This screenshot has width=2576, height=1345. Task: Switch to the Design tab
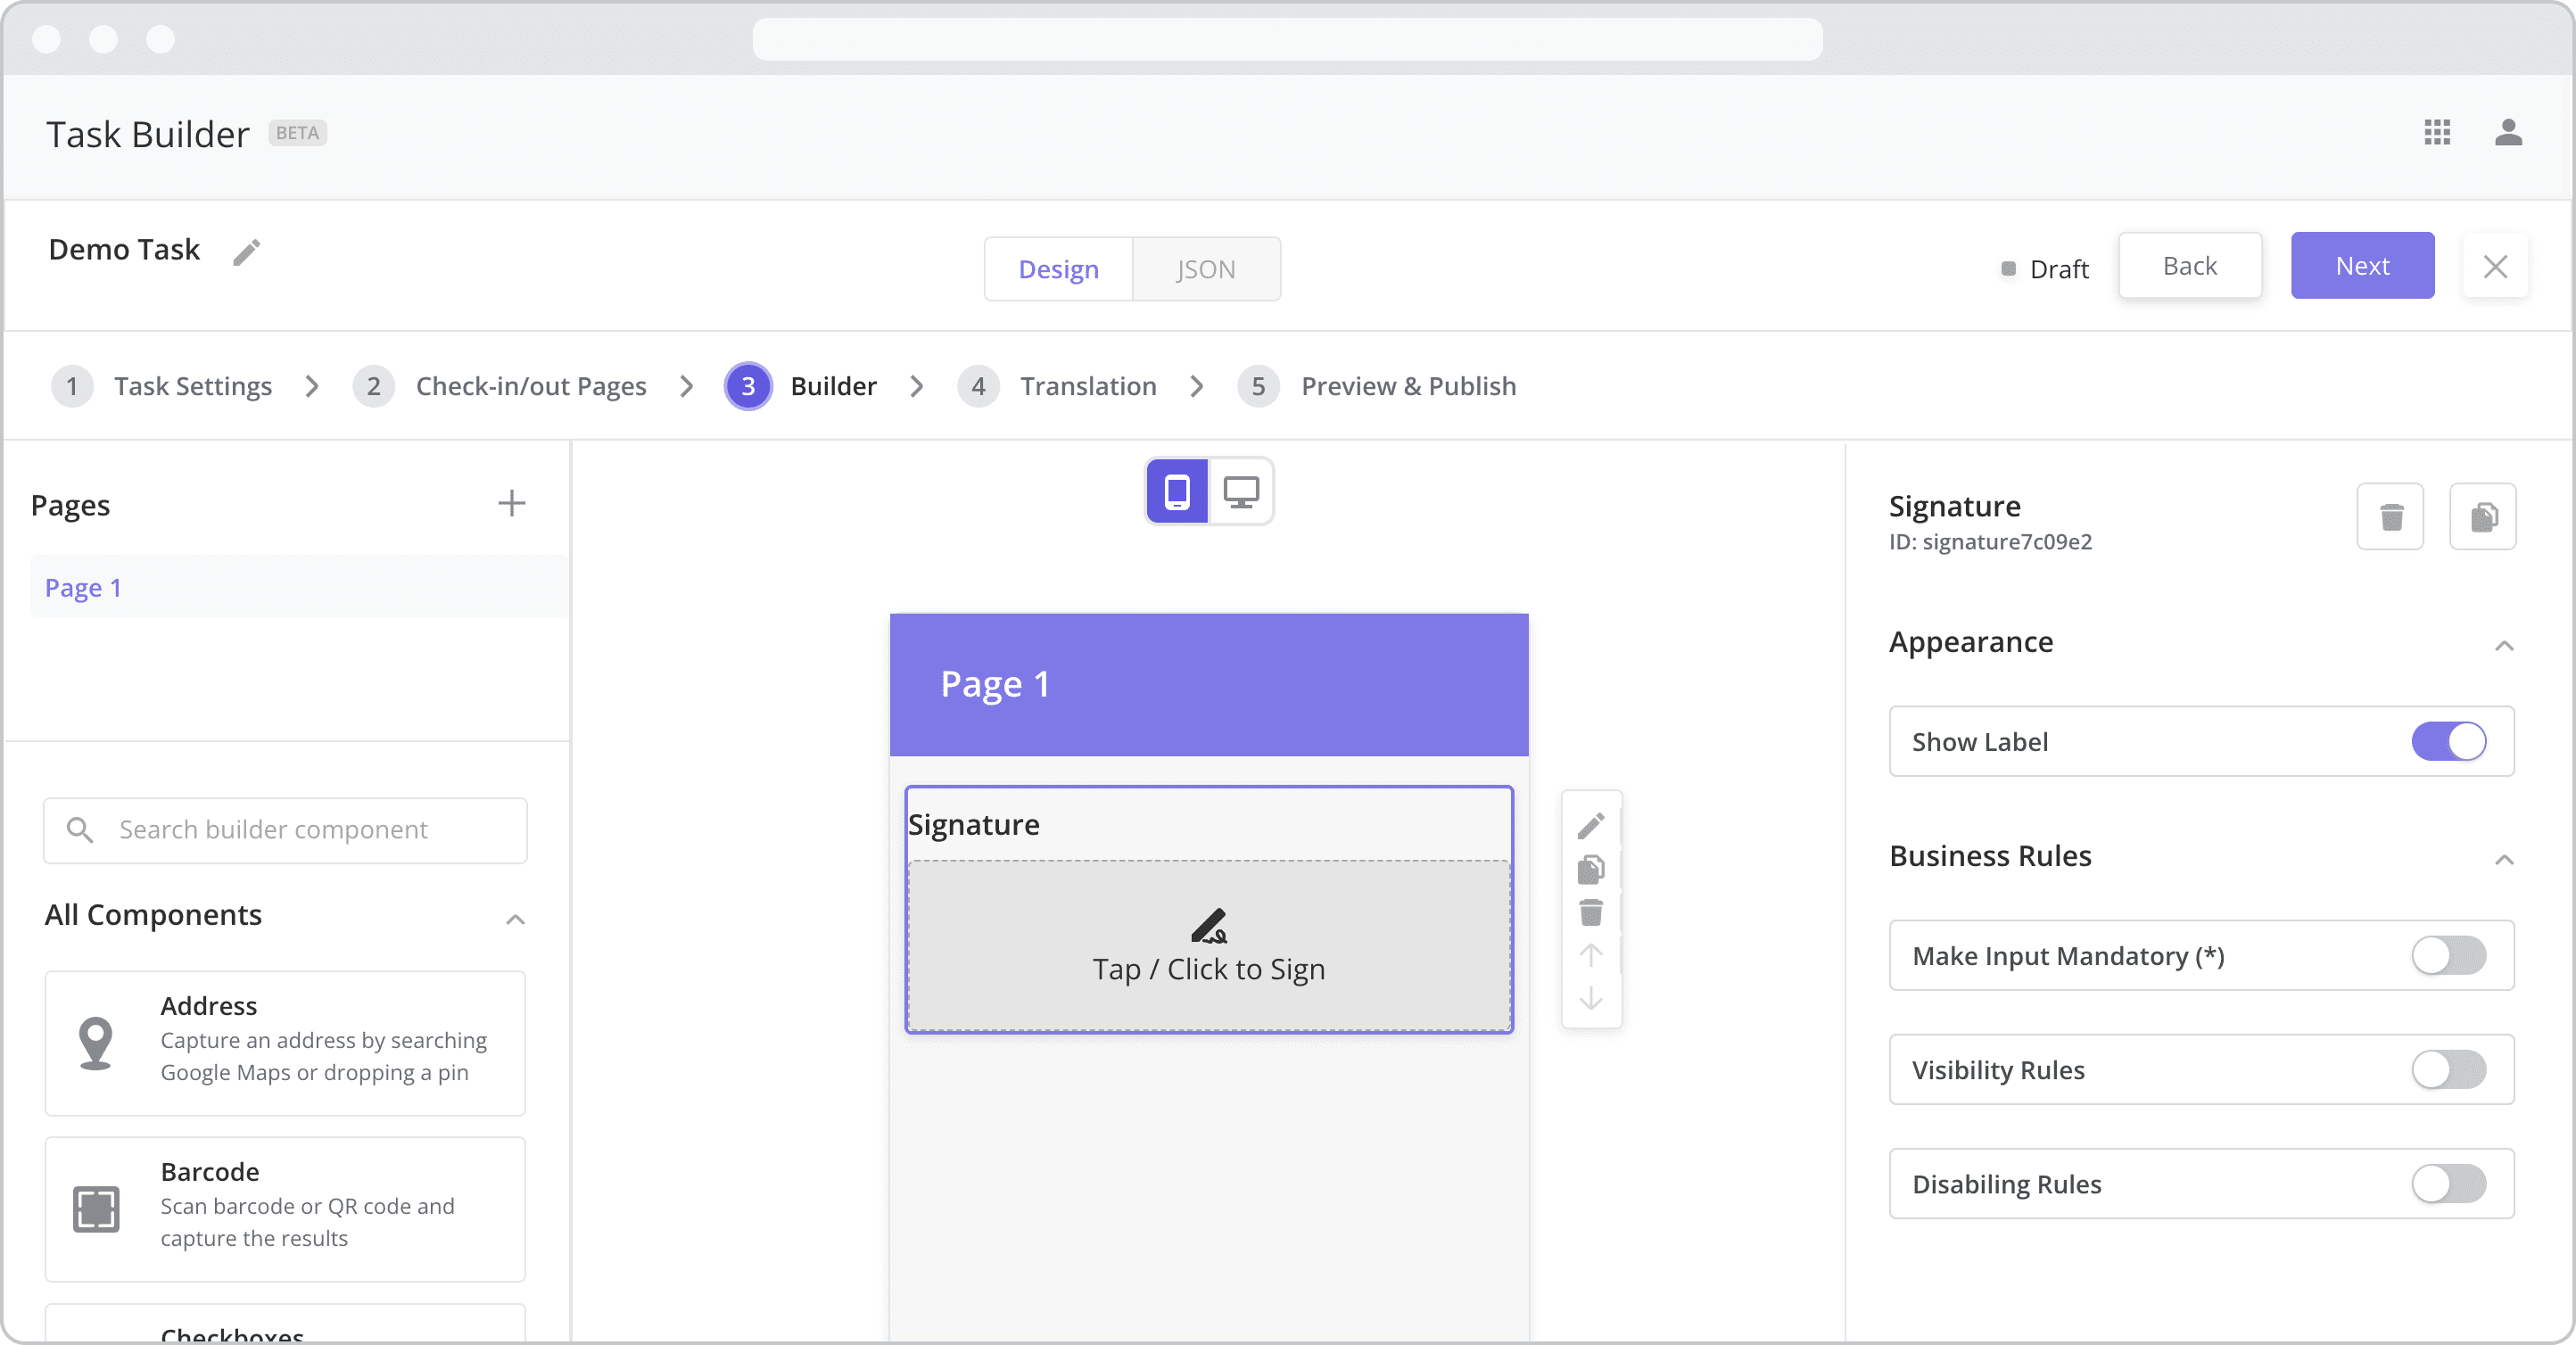[1058, 269]
